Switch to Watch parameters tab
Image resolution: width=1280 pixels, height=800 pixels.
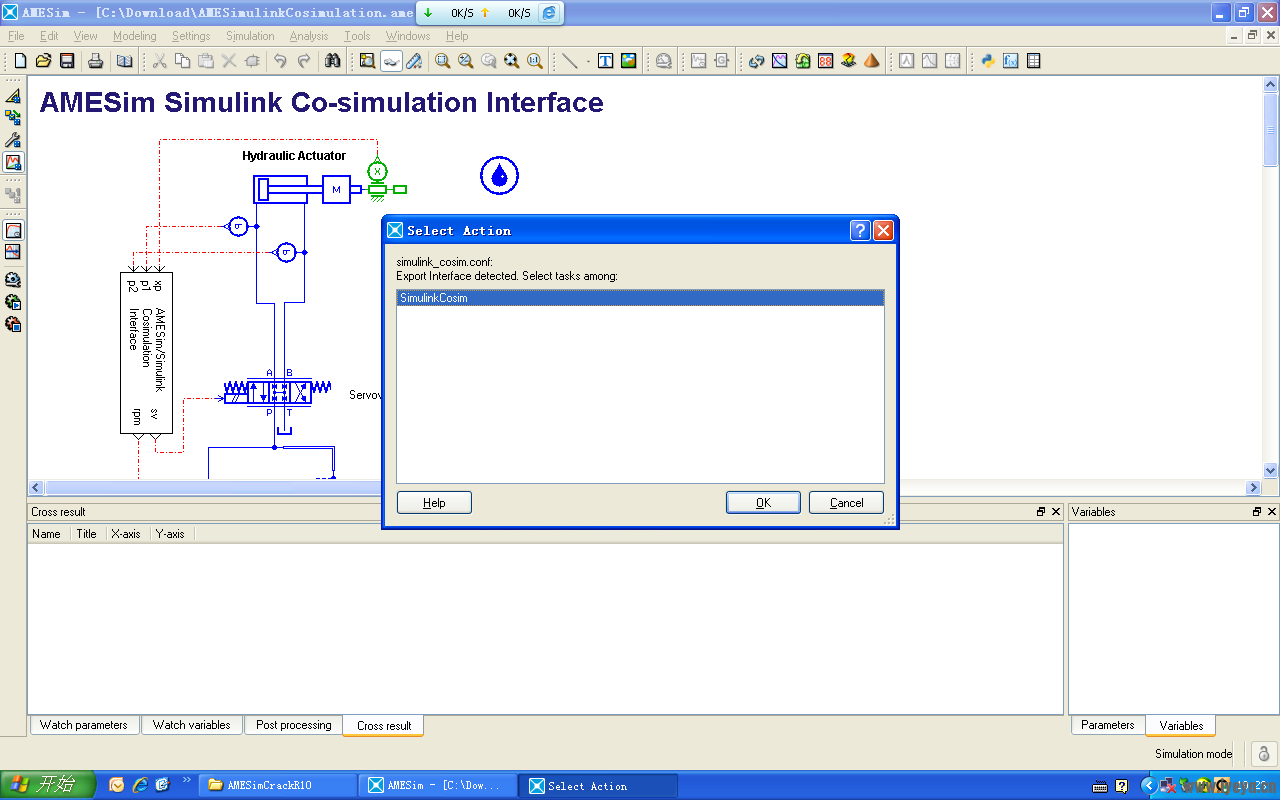[x=84, y=725]
